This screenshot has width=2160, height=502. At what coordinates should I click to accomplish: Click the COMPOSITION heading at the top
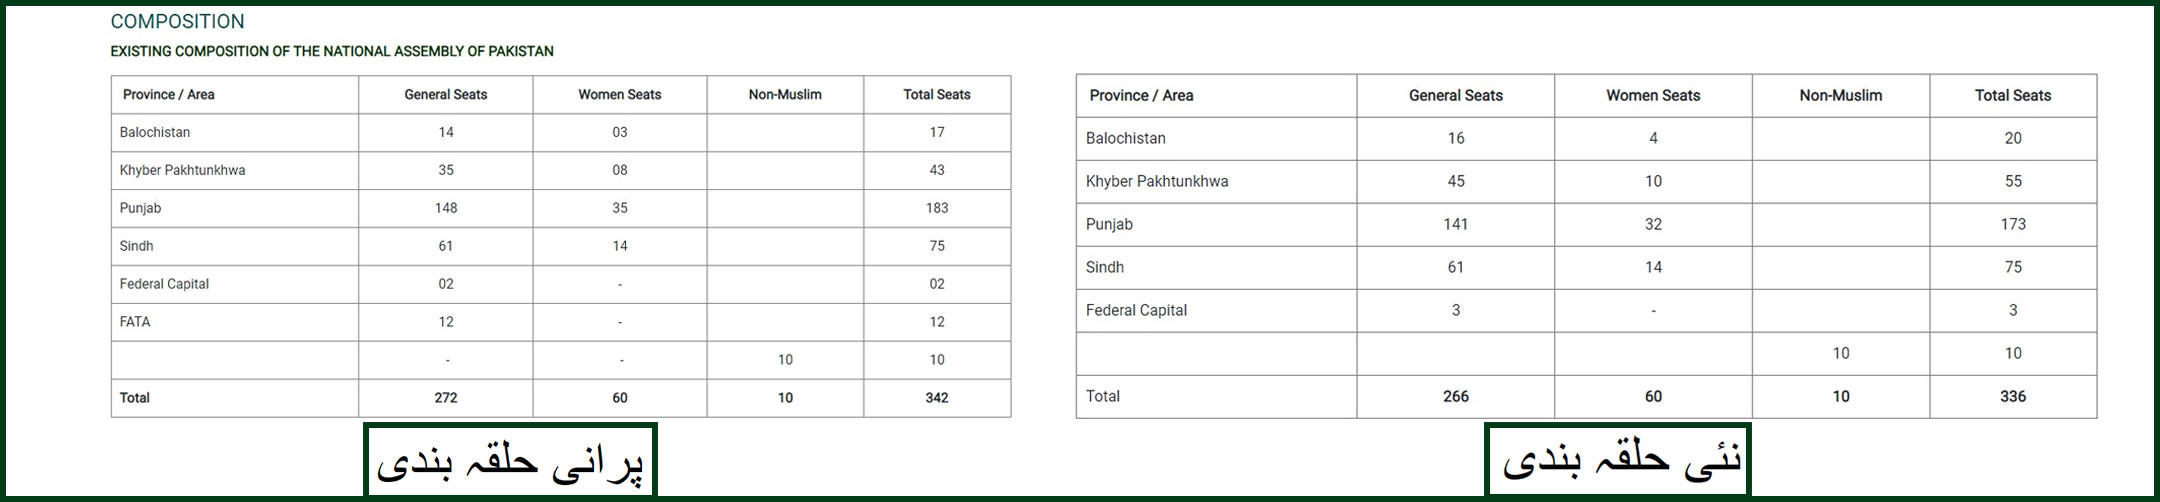click(177, 22)
